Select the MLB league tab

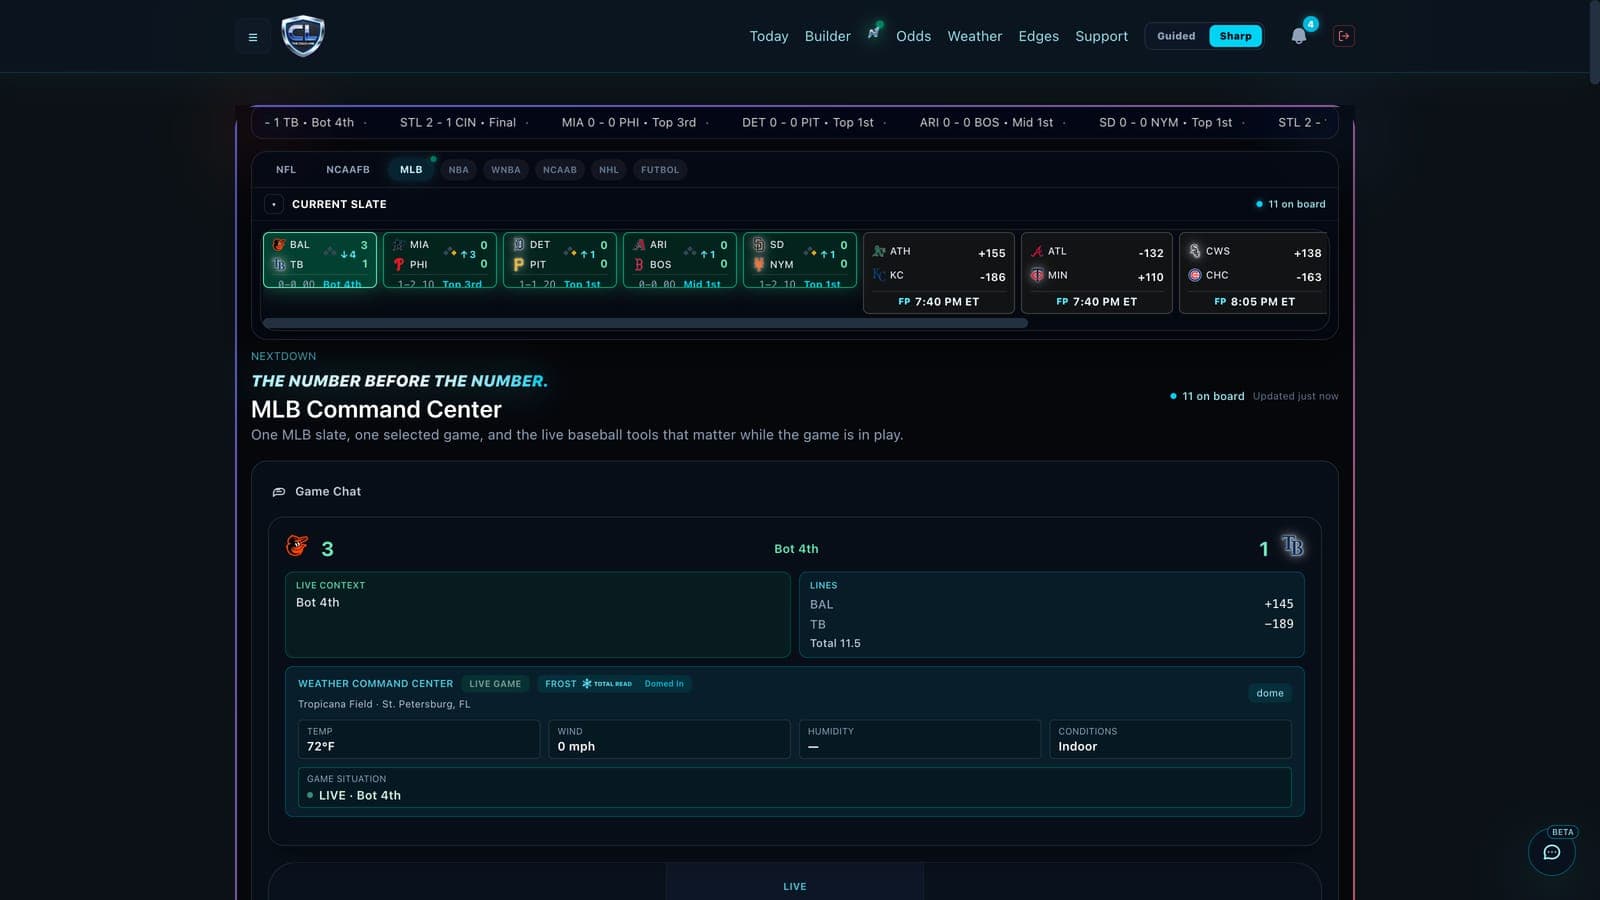pyautogui.click(x=411, y=170)
